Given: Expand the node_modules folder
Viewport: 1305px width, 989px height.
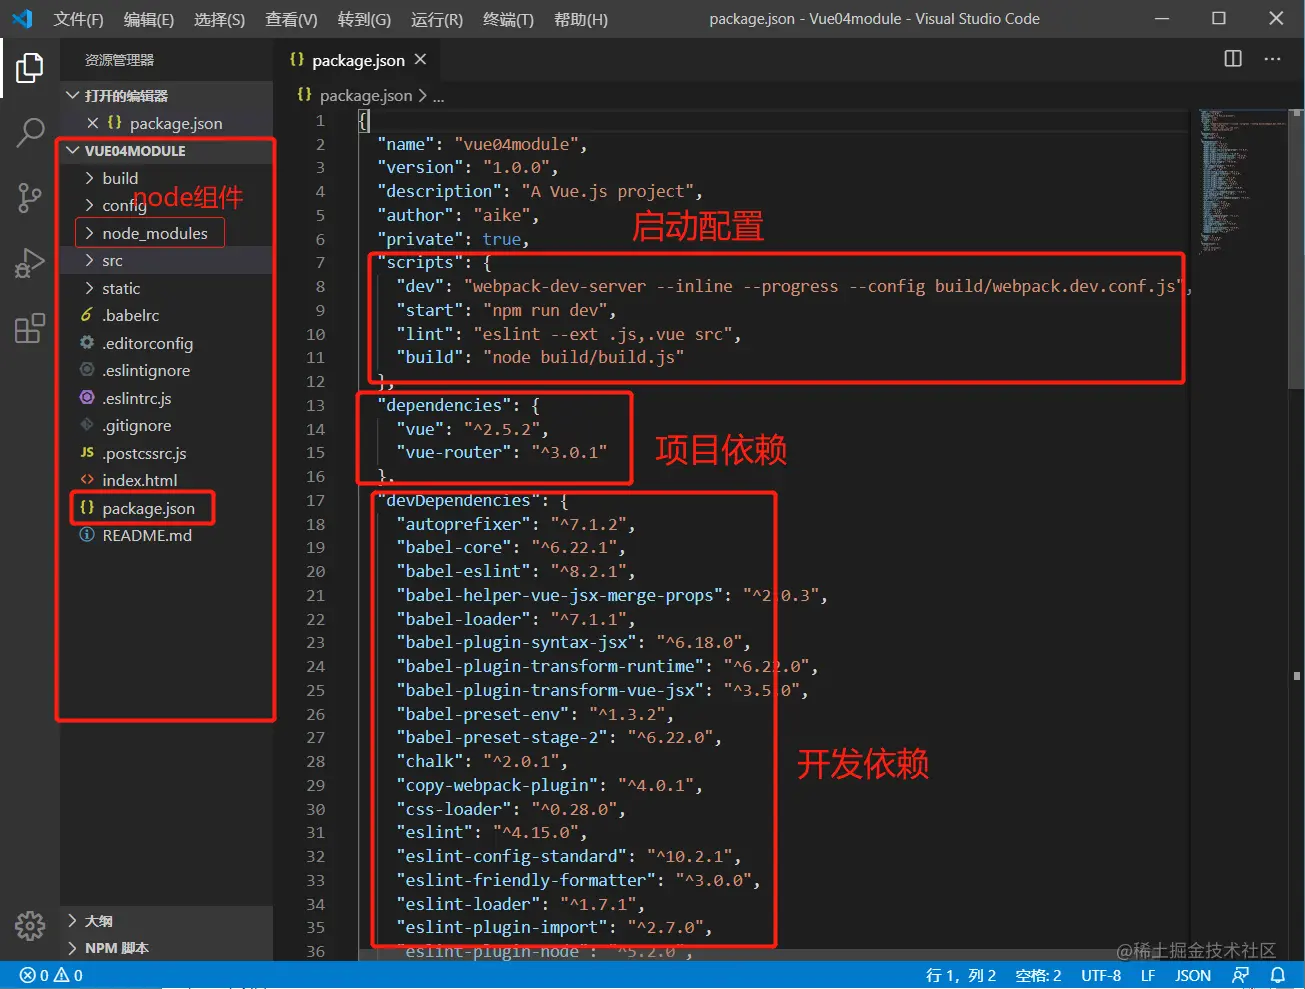Looking at the screenshot, I should click(x=166, y=233).
